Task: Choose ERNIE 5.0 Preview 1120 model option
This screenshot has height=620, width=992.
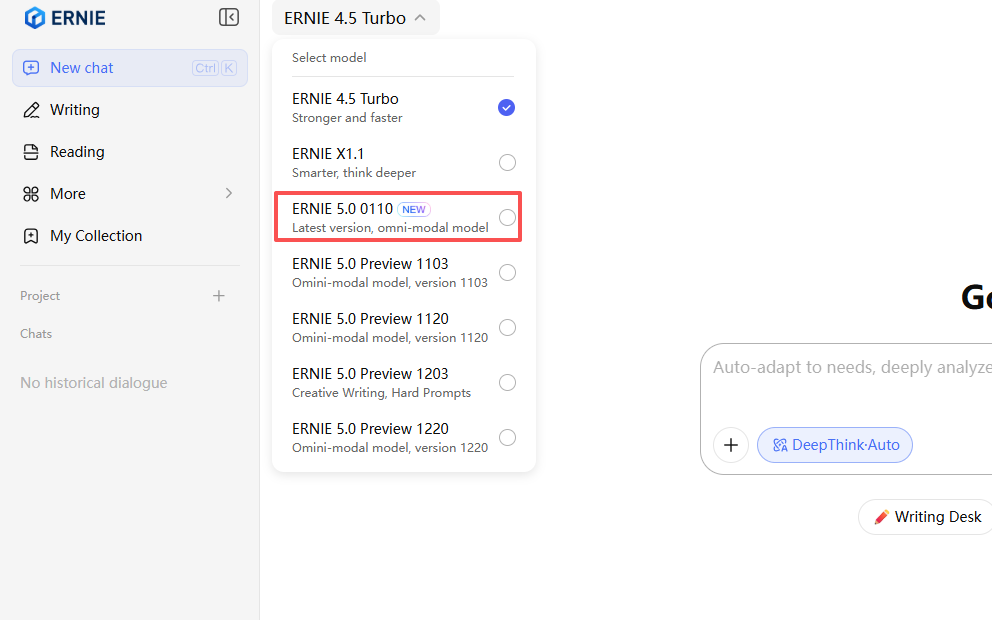Action: pyautogui.click(x=390, y=327)
